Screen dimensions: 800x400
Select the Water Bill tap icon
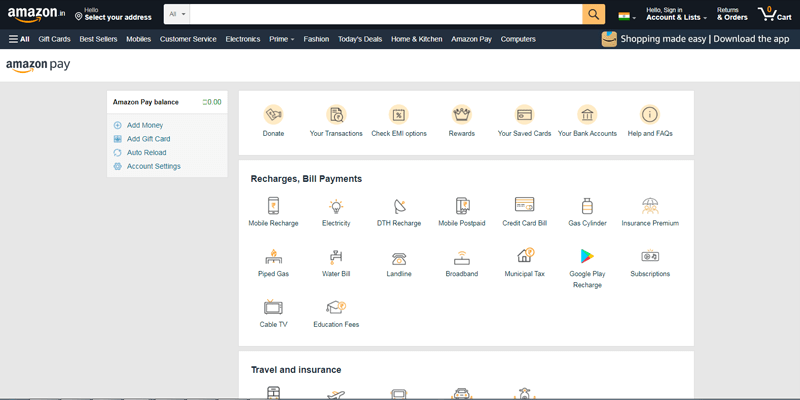tap(336, 257)
